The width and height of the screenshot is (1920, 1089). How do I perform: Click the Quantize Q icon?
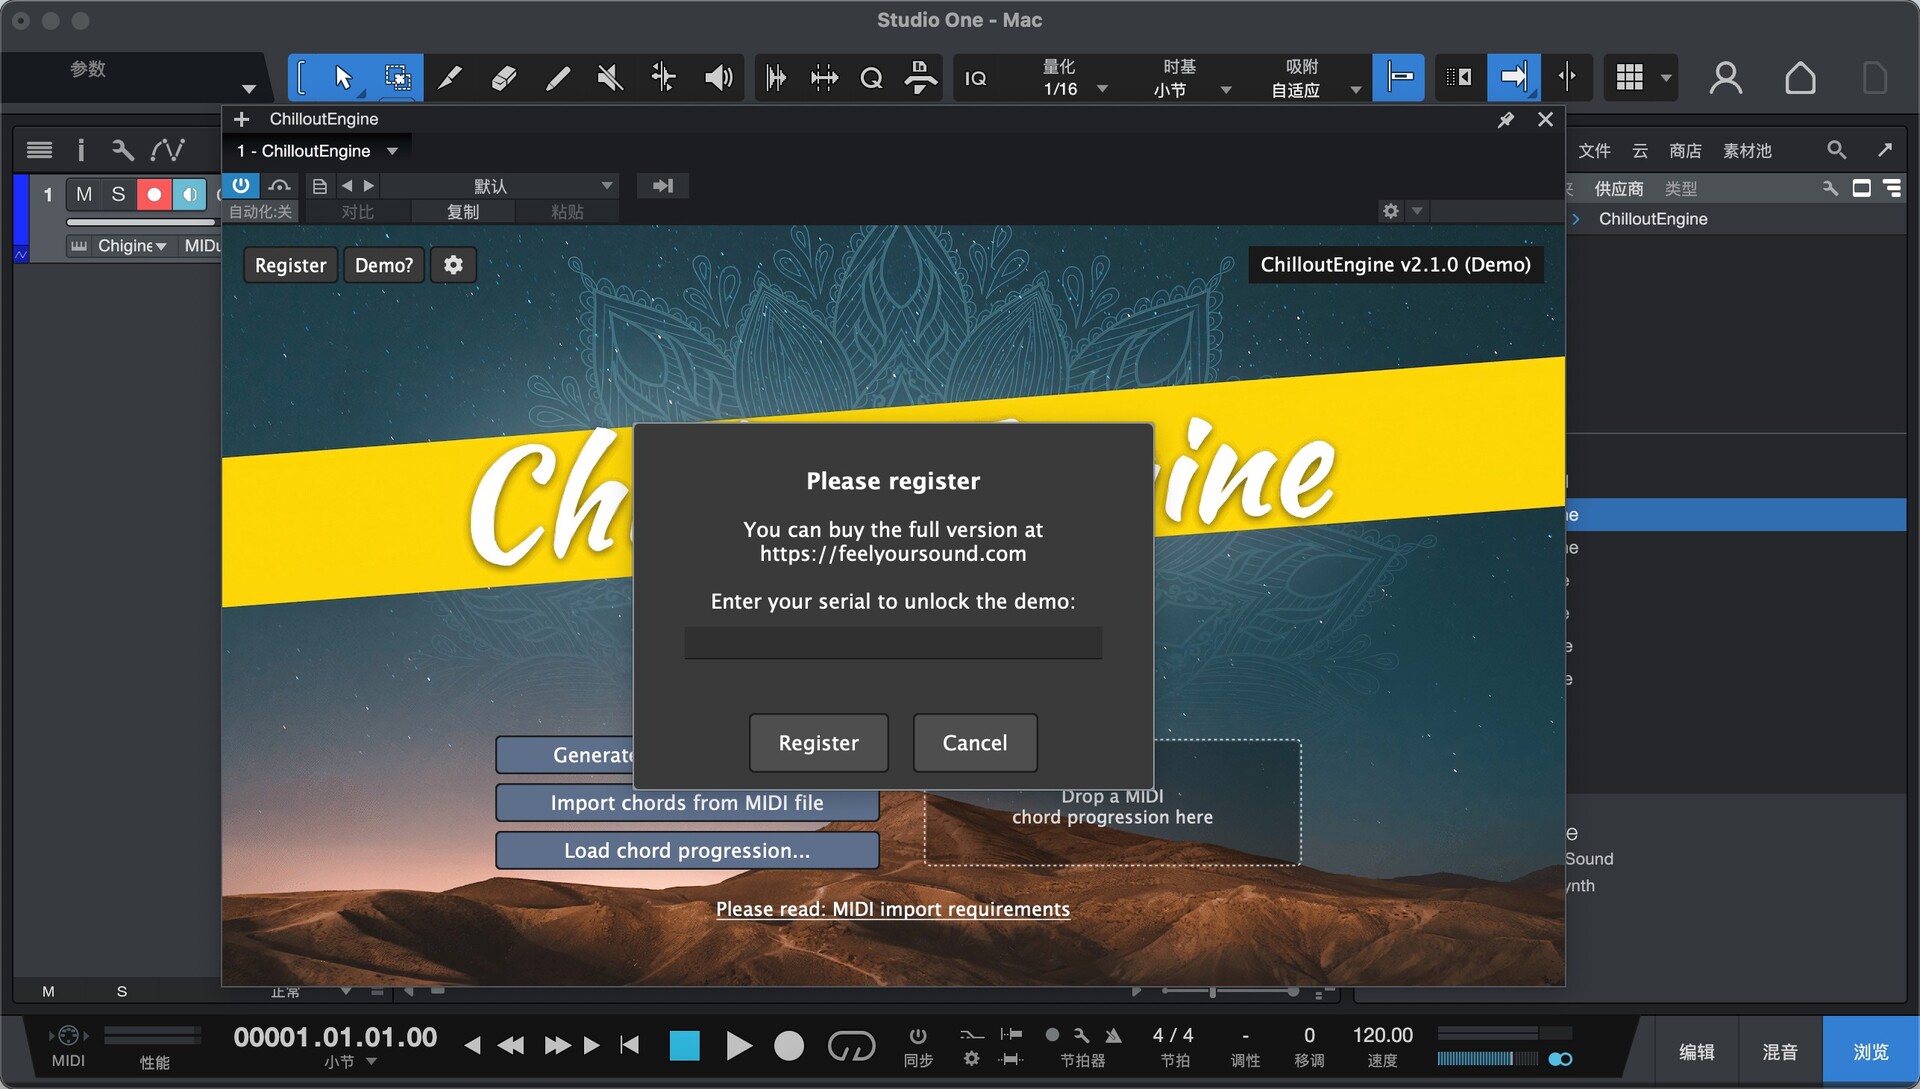871,77
